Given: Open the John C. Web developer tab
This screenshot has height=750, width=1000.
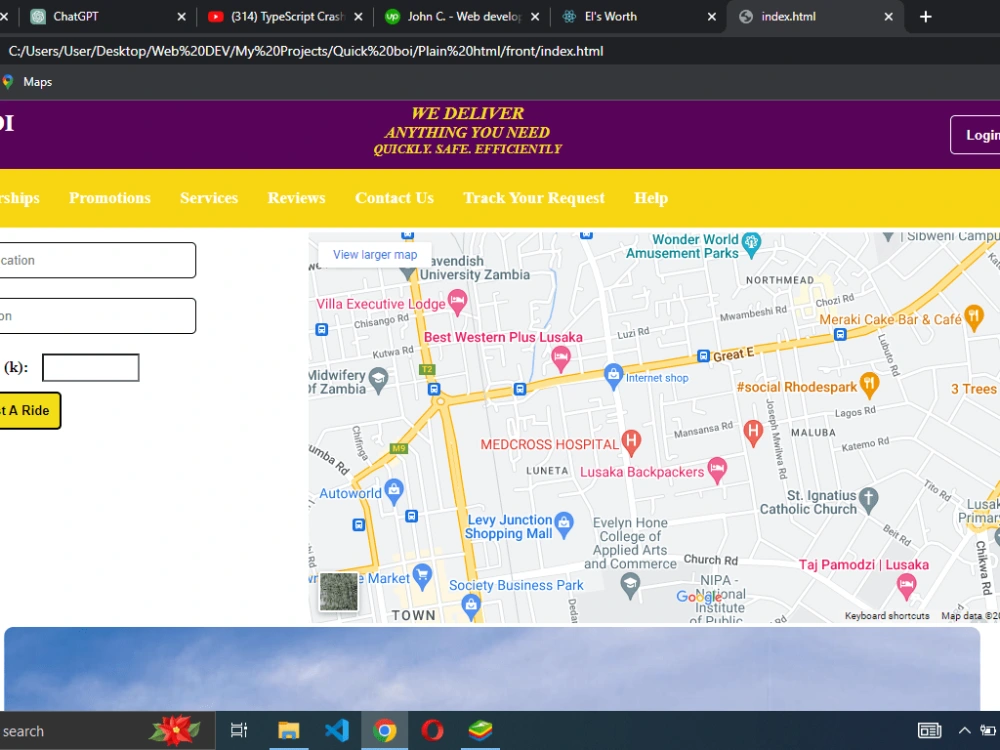Looking at the screenshot, I should (x=462, y=17).
